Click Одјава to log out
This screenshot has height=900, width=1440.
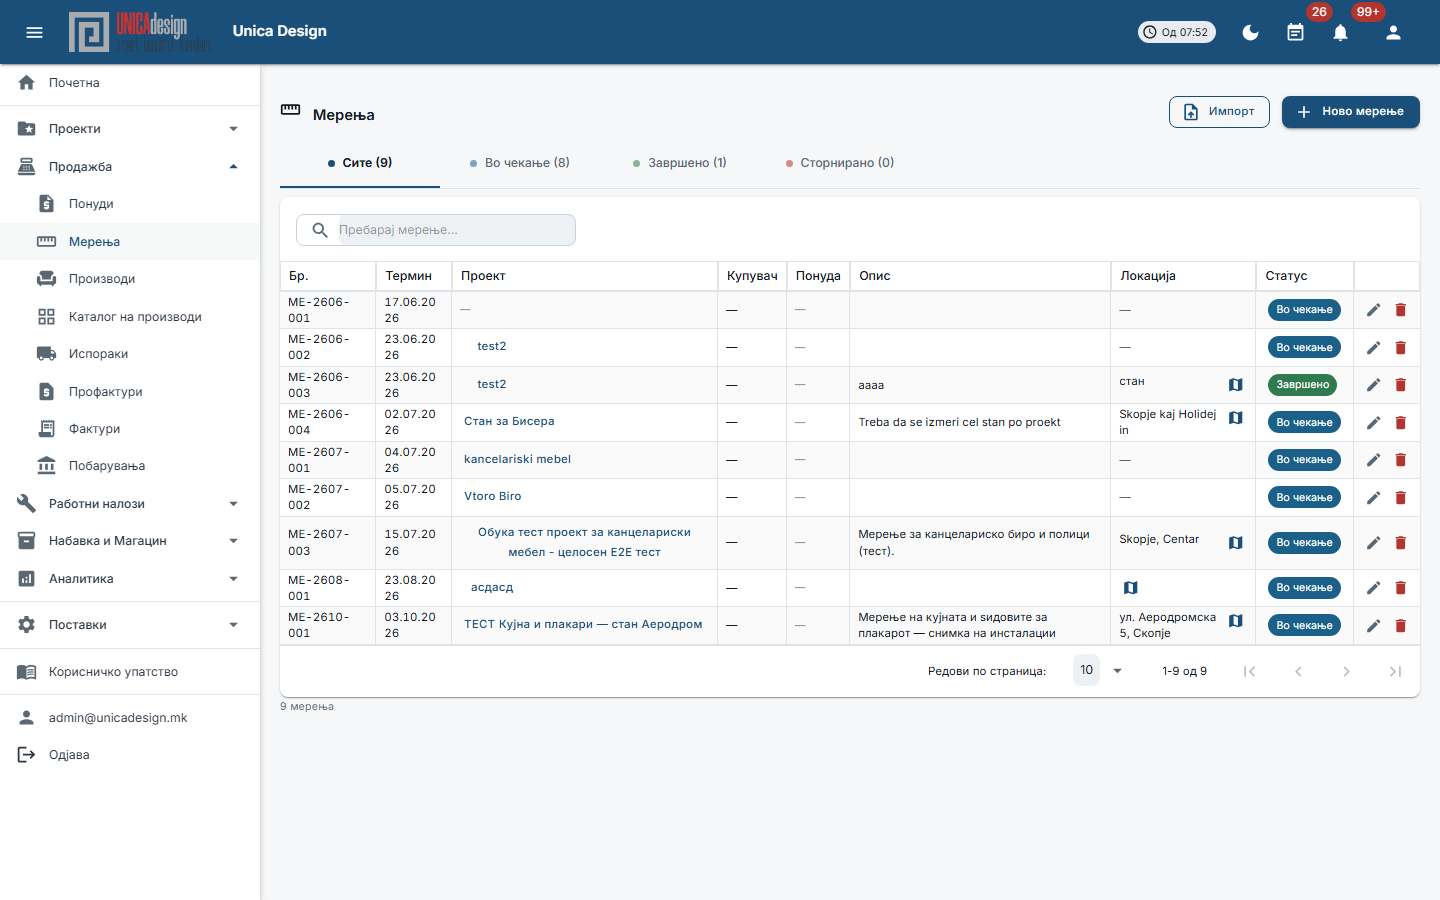130,755
